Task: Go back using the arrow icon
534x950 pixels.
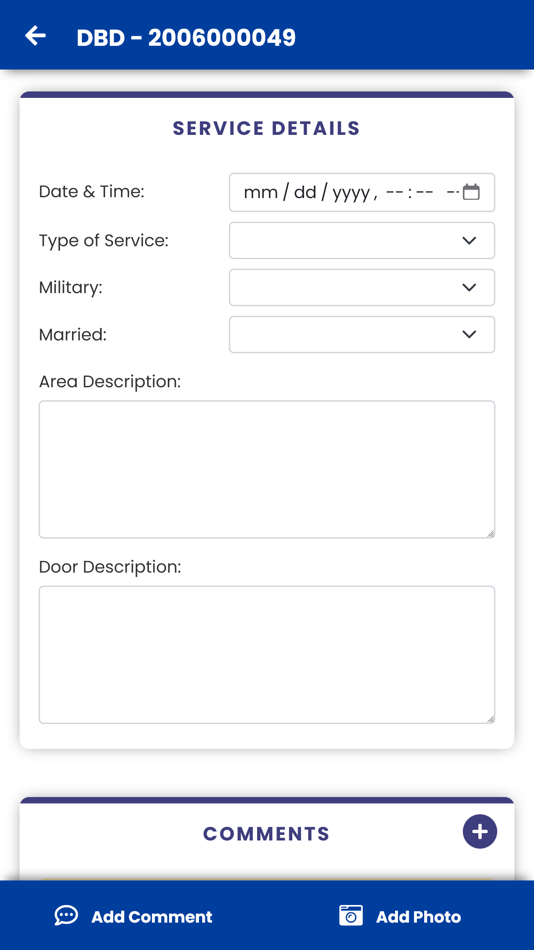Action: (x=35, y=36)
